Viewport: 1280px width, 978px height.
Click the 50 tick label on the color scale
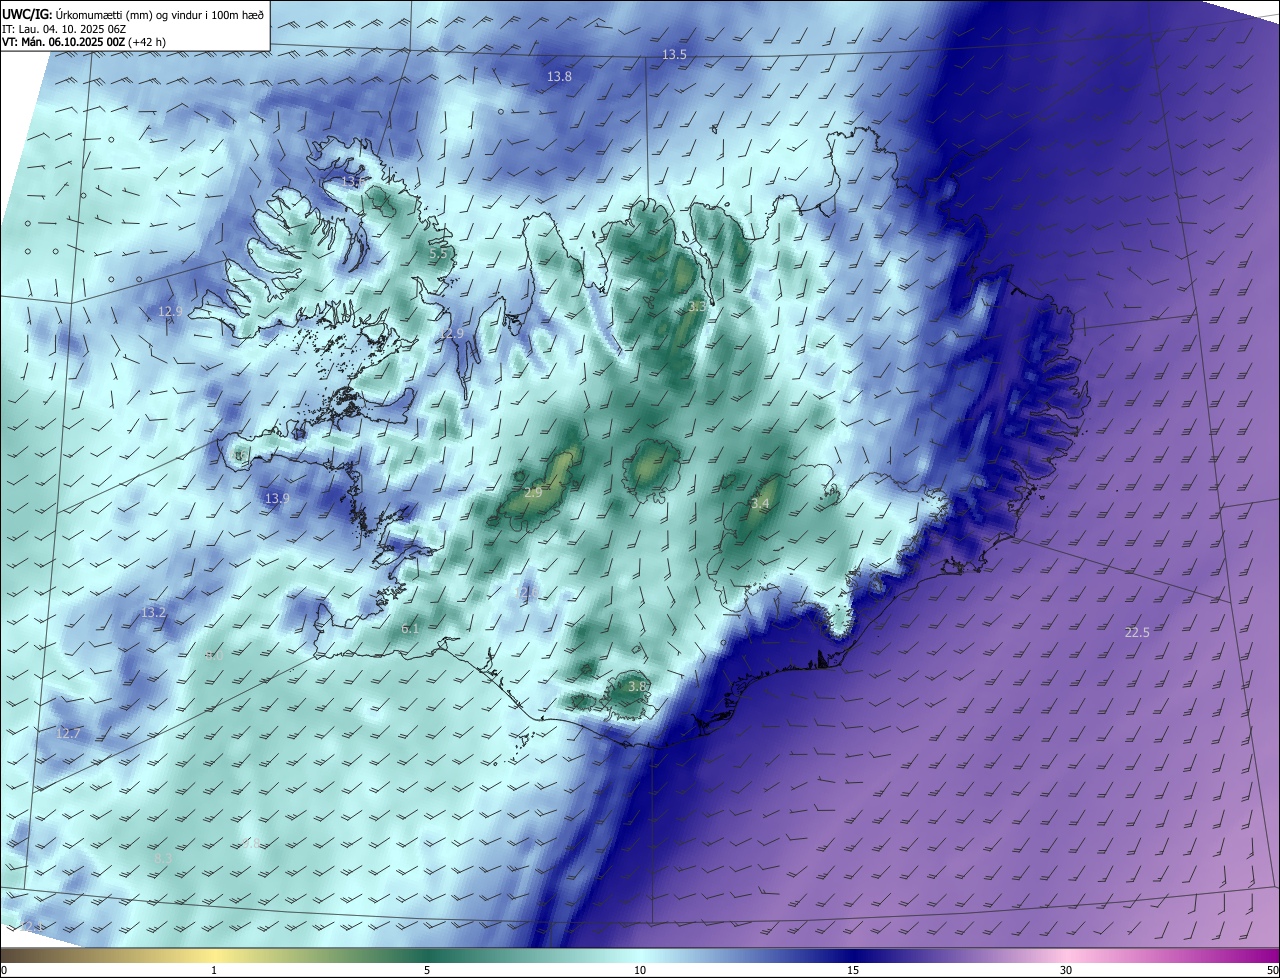pyautogui.click(x=1272, y=970)
